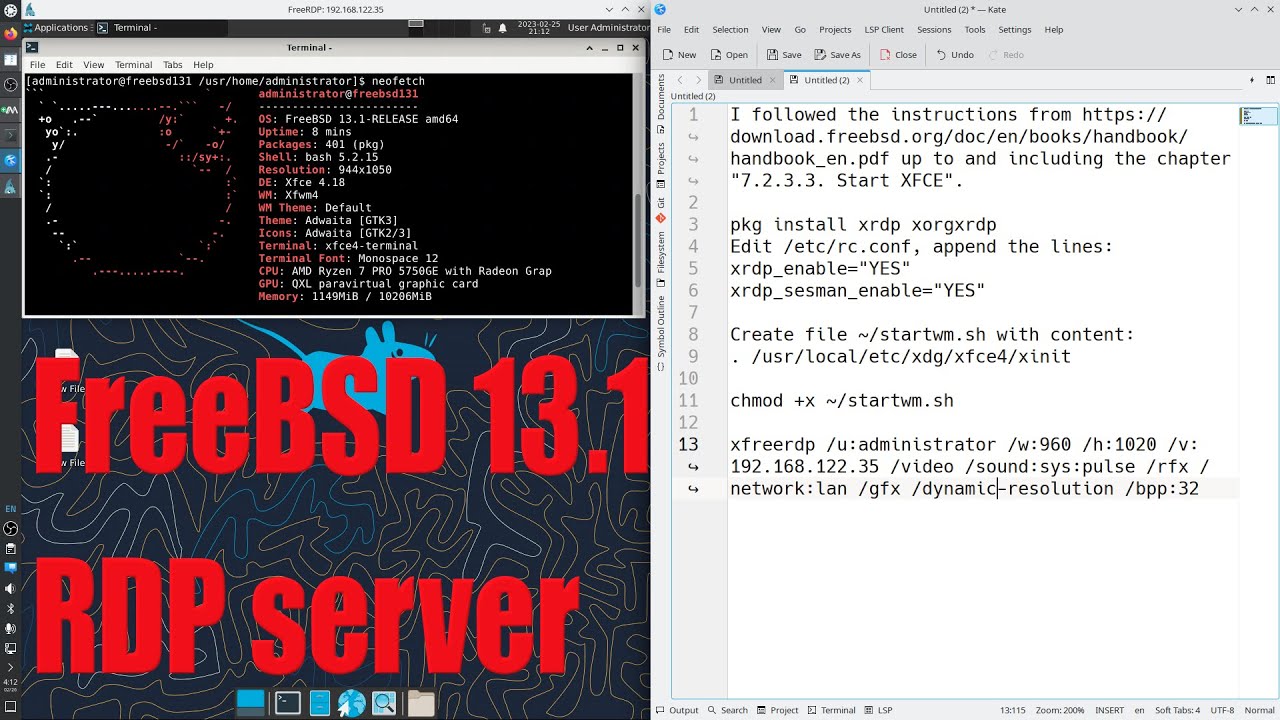Viewport: 1280px width, 720px height.
Task: Click split view icon at tab bar end
Action: [1271, 80]
